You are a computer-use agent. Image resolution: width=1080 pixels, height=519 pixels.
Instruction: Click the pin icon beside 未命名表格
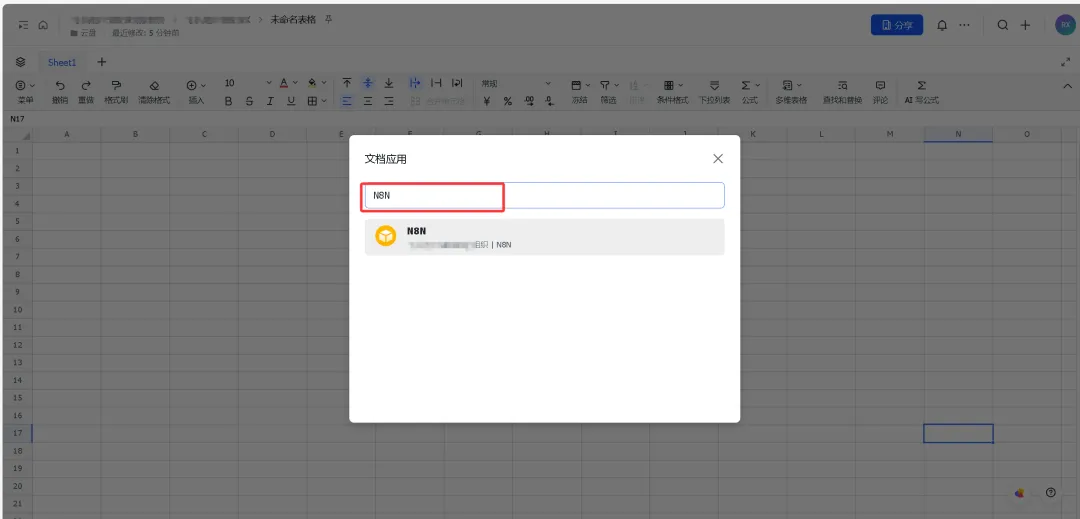pos(329,19)
